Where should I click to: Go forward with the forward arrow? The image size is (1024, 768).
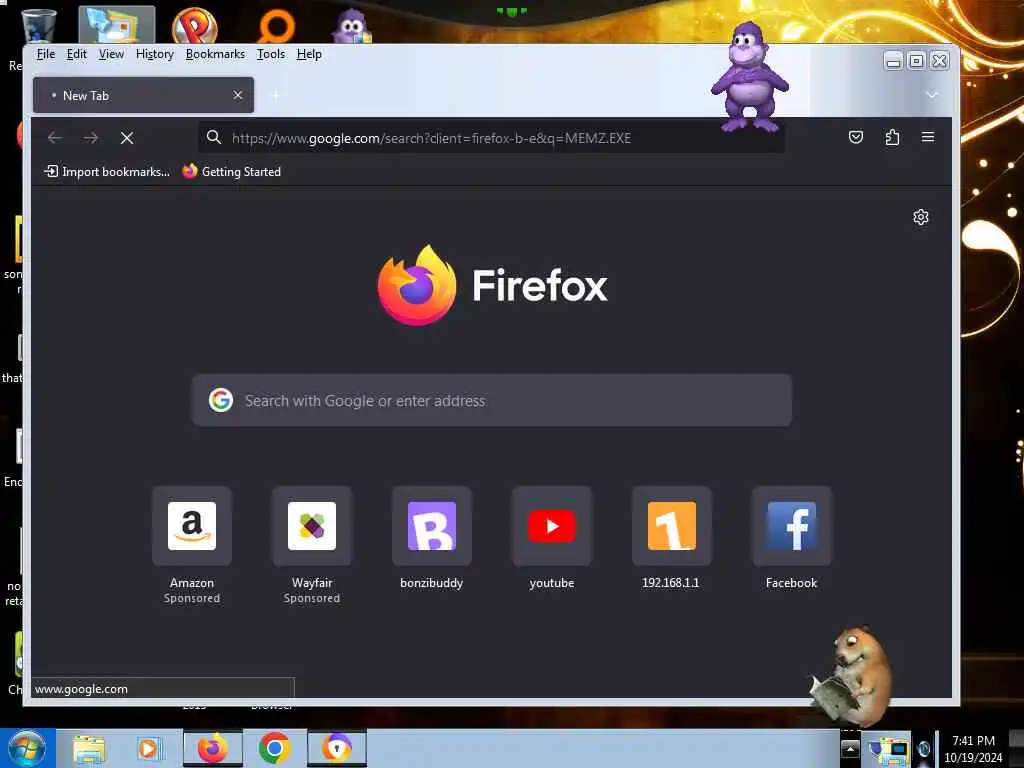coord(91,138)
